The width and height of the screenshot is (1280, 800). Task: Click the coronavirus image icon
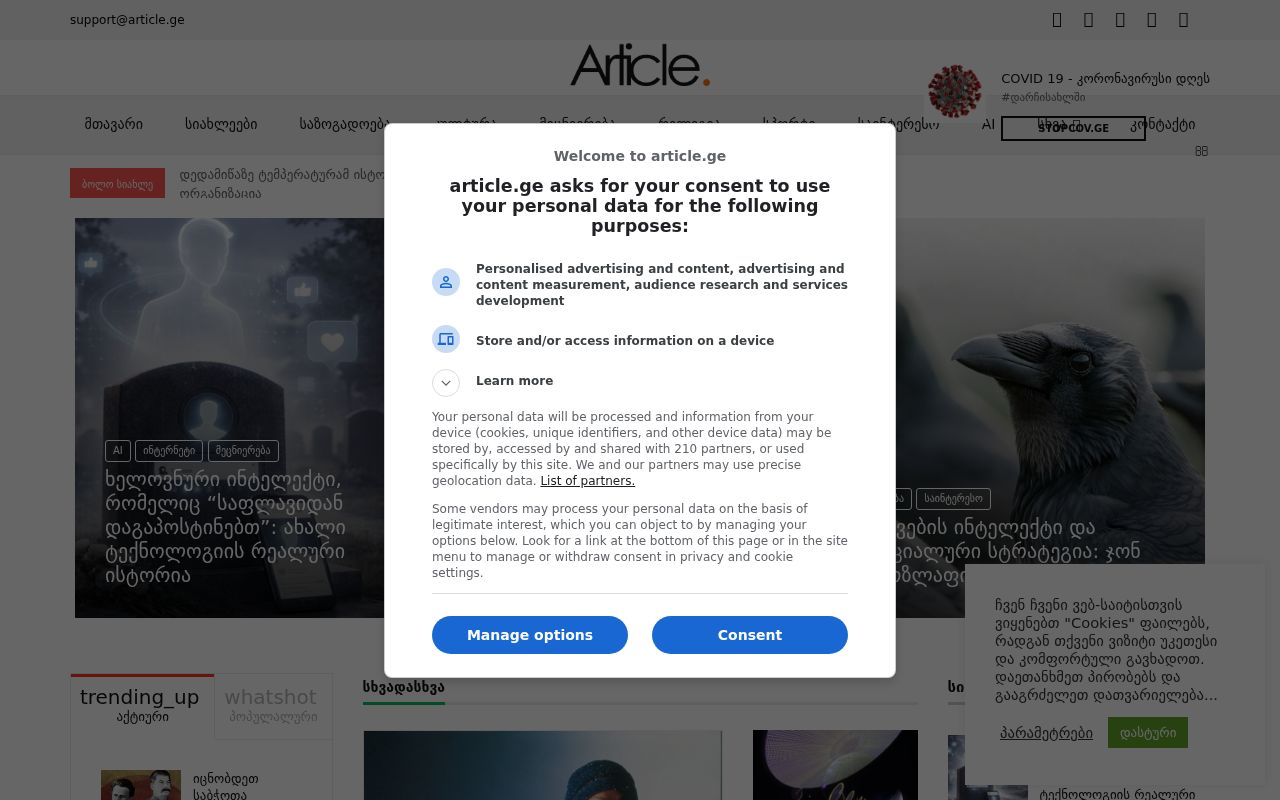point(955,91)
